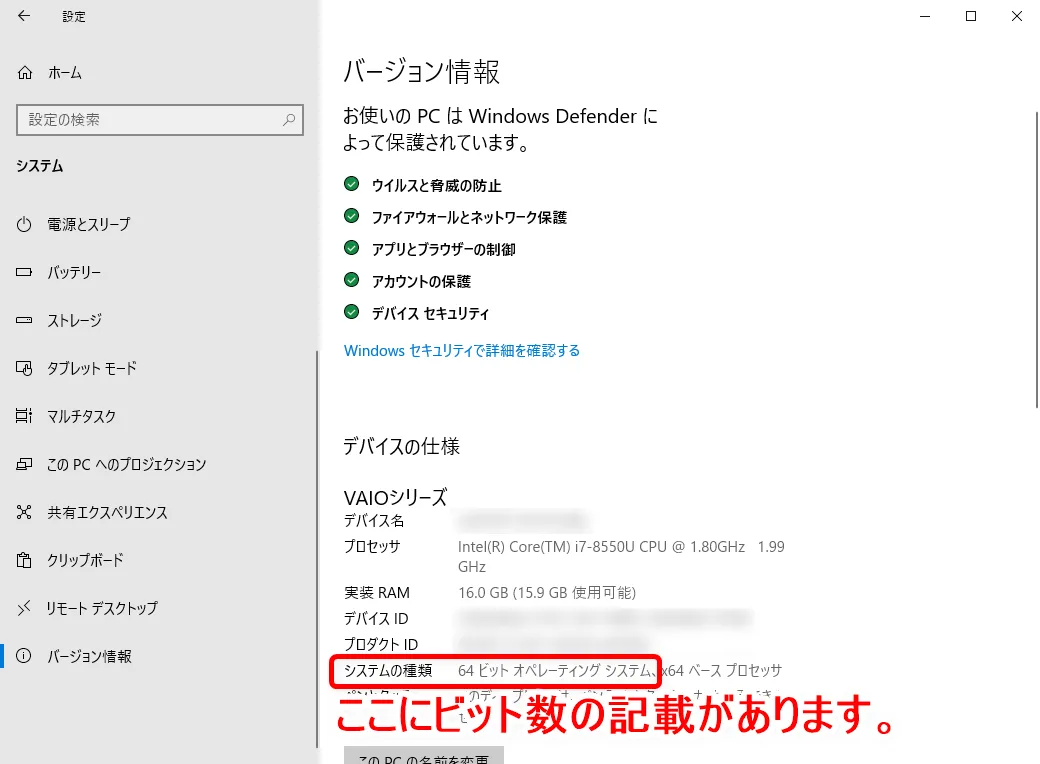The height and width of the screenshot is (764, 1040).
Task: Click デバイス セキュリティ text
Action: click(x=430, y=313)
